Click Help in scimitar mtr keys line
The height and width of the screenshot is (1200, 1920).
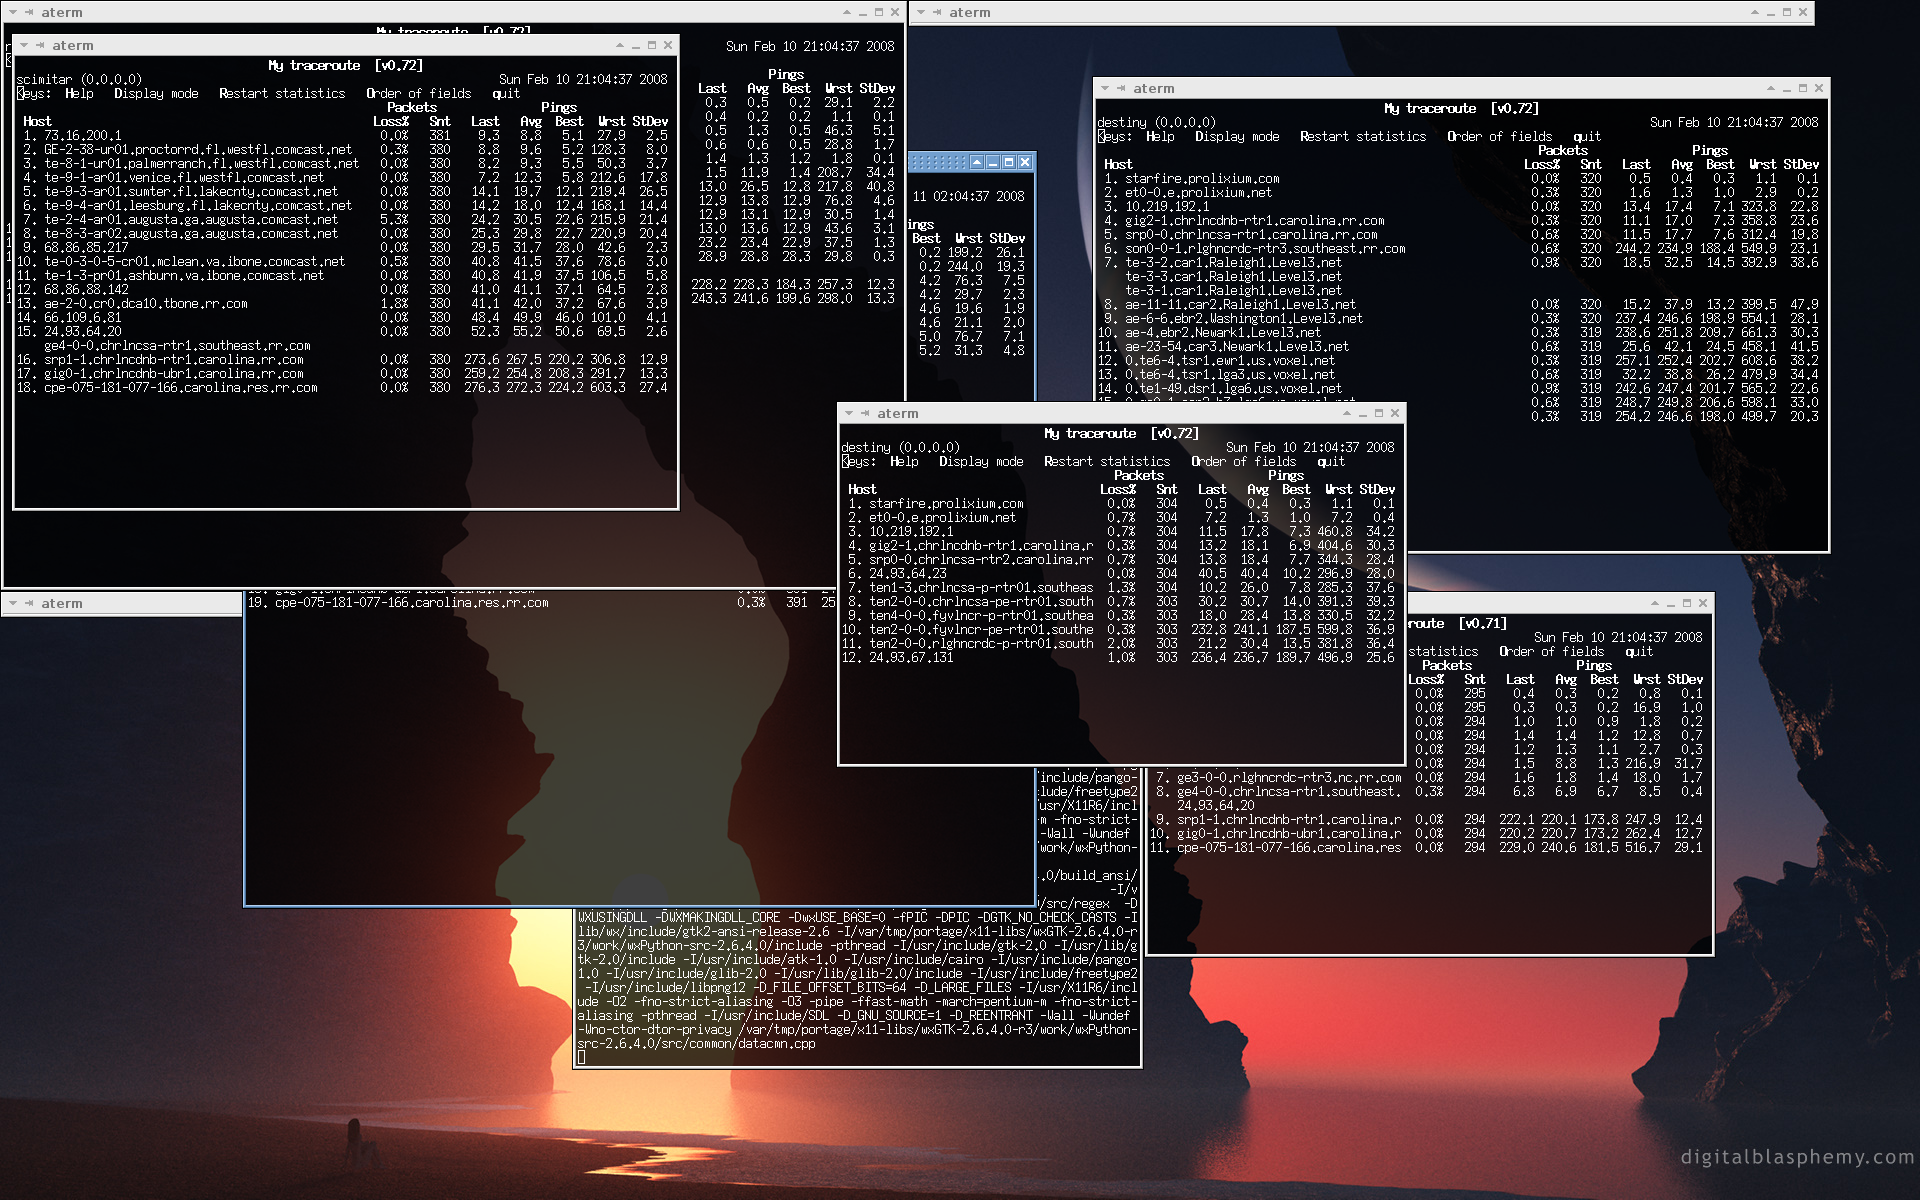point(79,94)
